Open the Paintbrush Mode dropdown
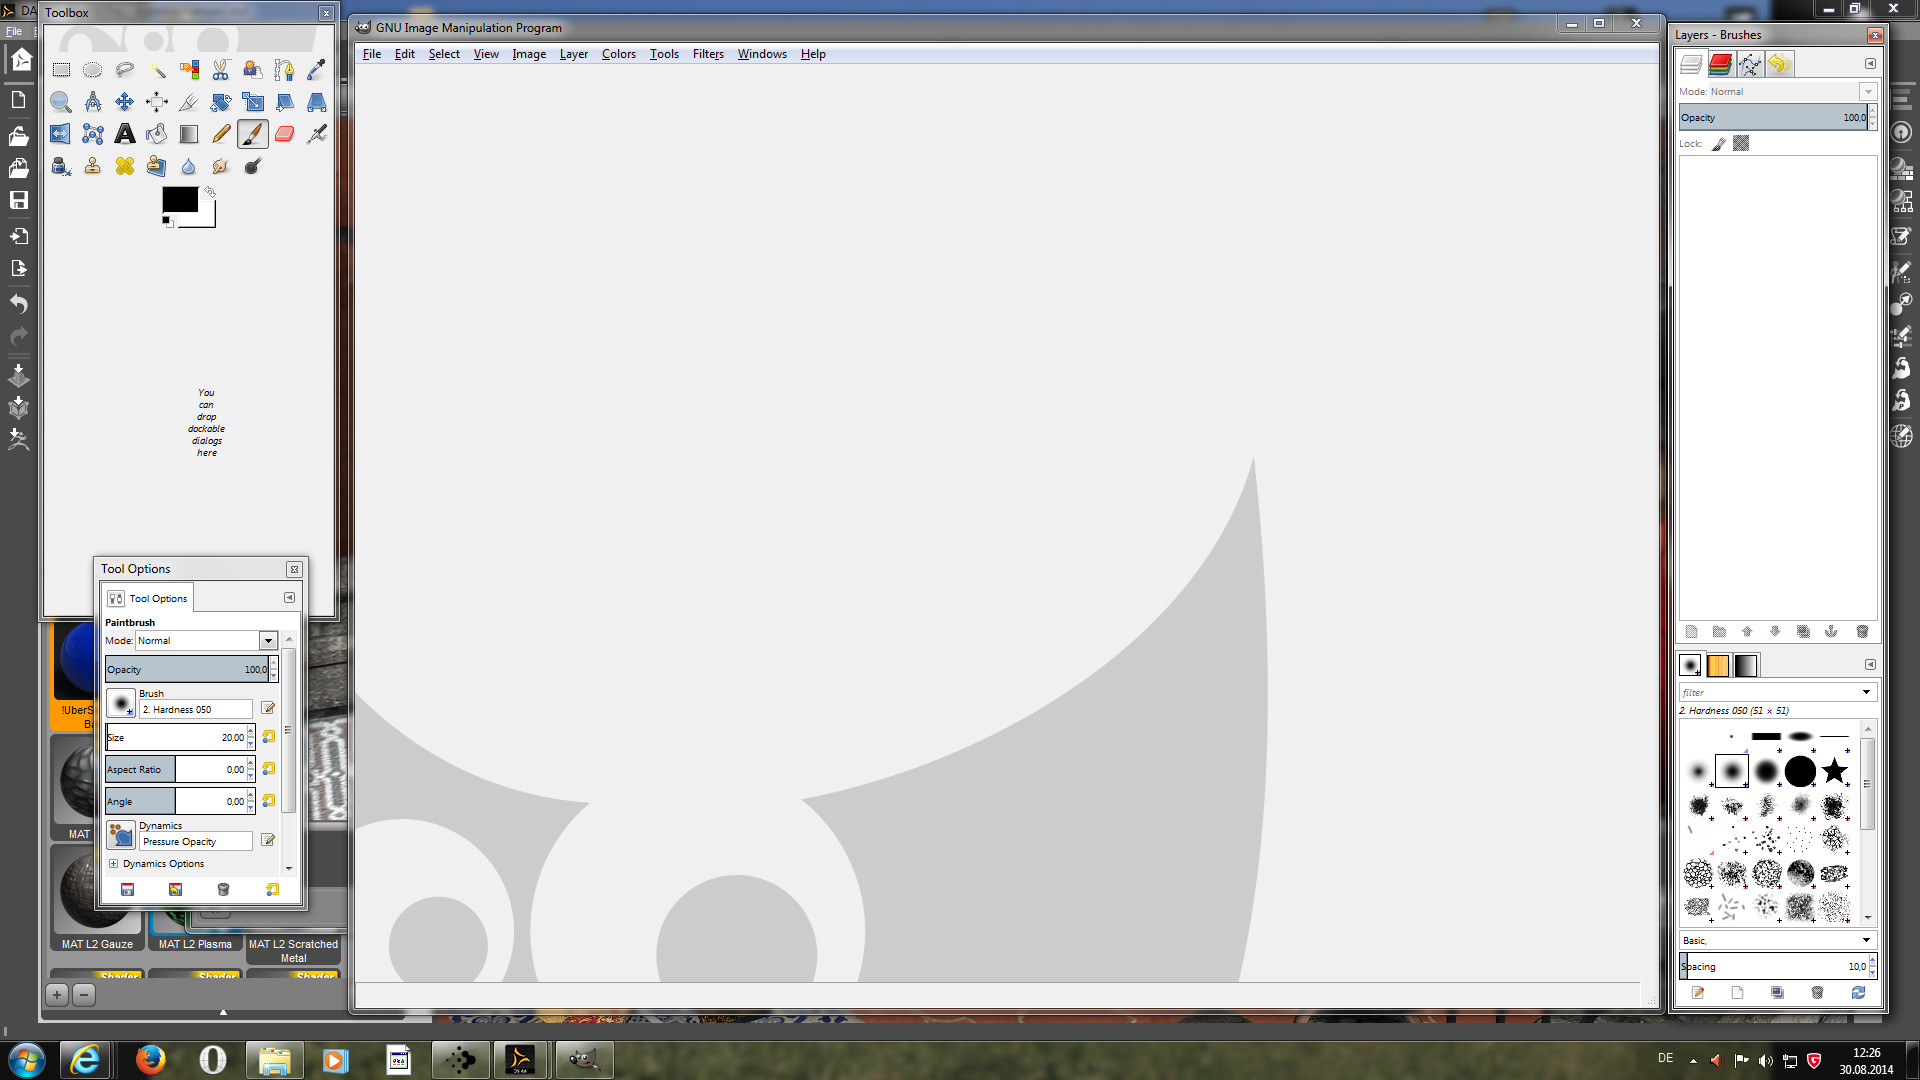 coord(267,640)
